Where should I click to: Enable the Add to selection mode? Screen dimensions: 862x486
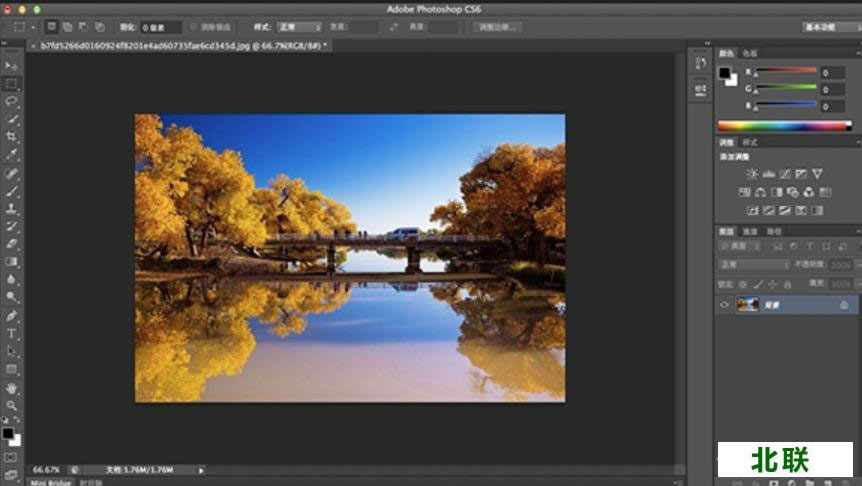point(67,27)
